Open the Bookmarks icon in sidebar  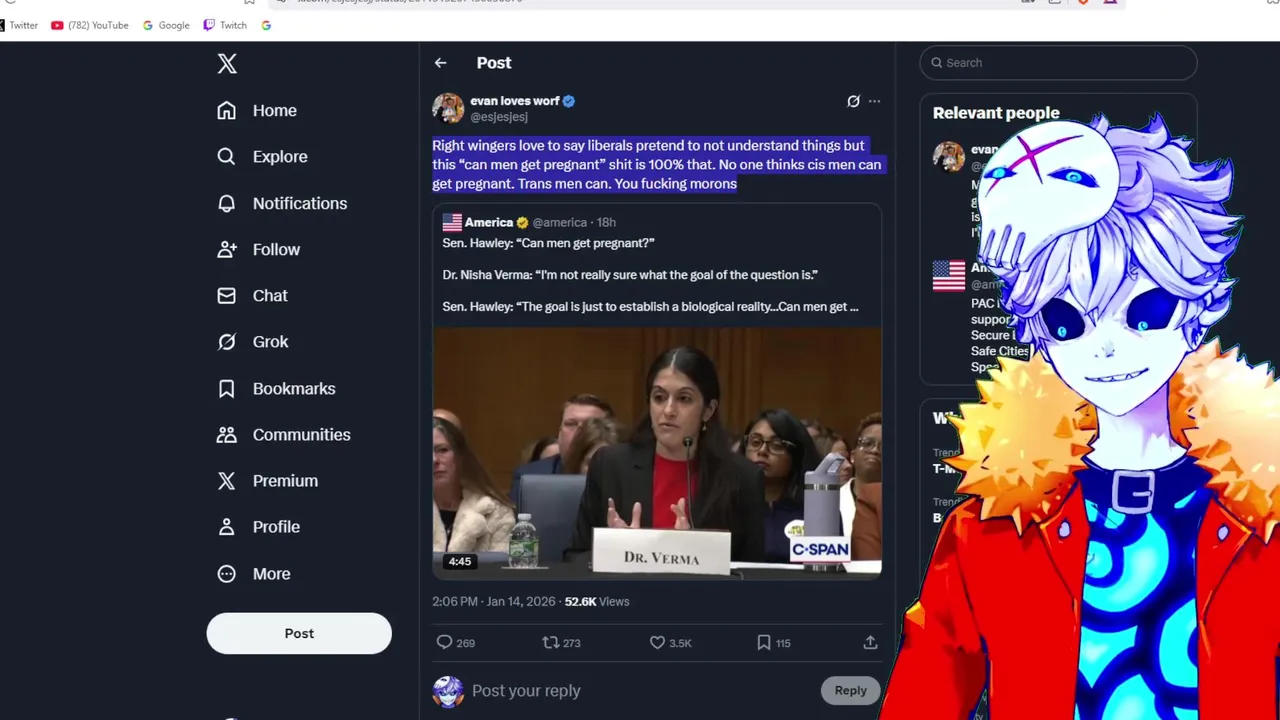[x=227, y=389]
